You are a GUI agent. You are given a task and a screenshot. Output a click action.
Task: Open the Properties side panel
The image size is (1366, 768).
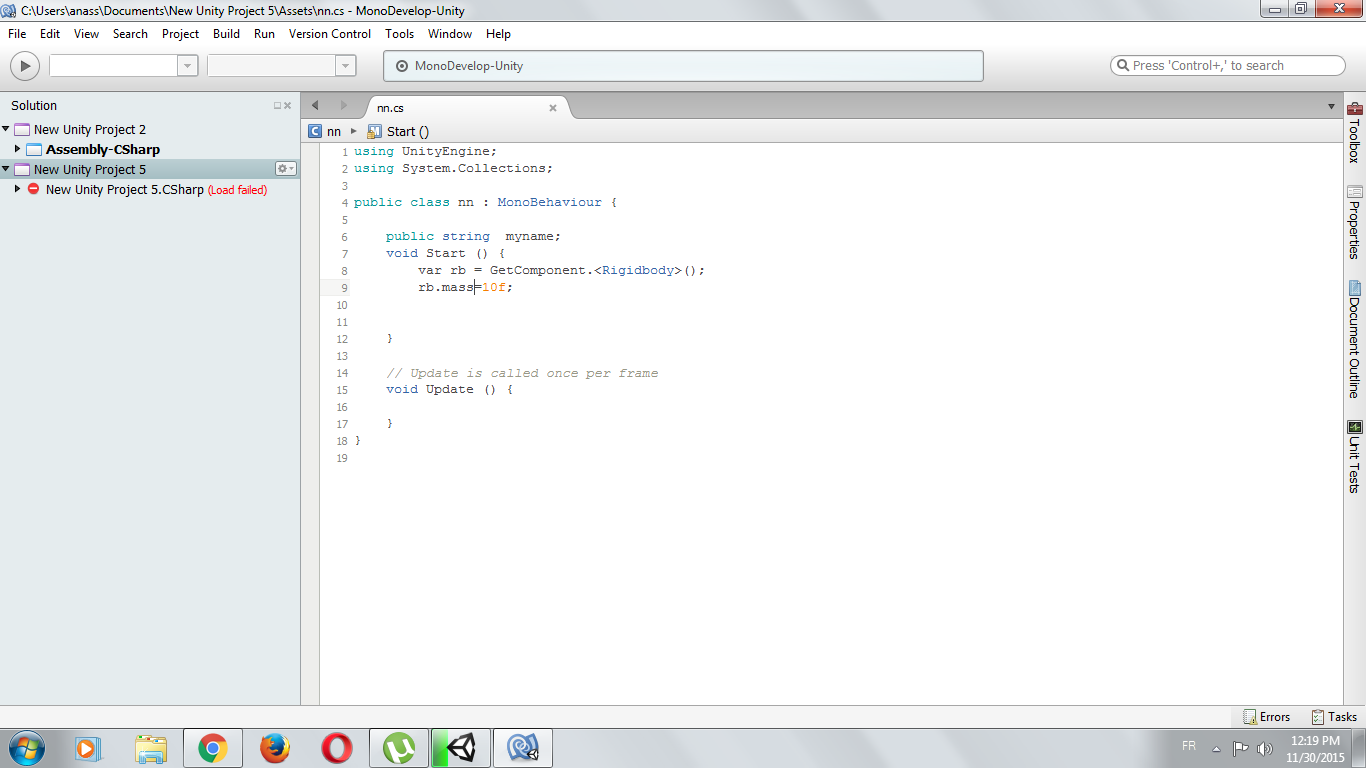(1355, 222)
